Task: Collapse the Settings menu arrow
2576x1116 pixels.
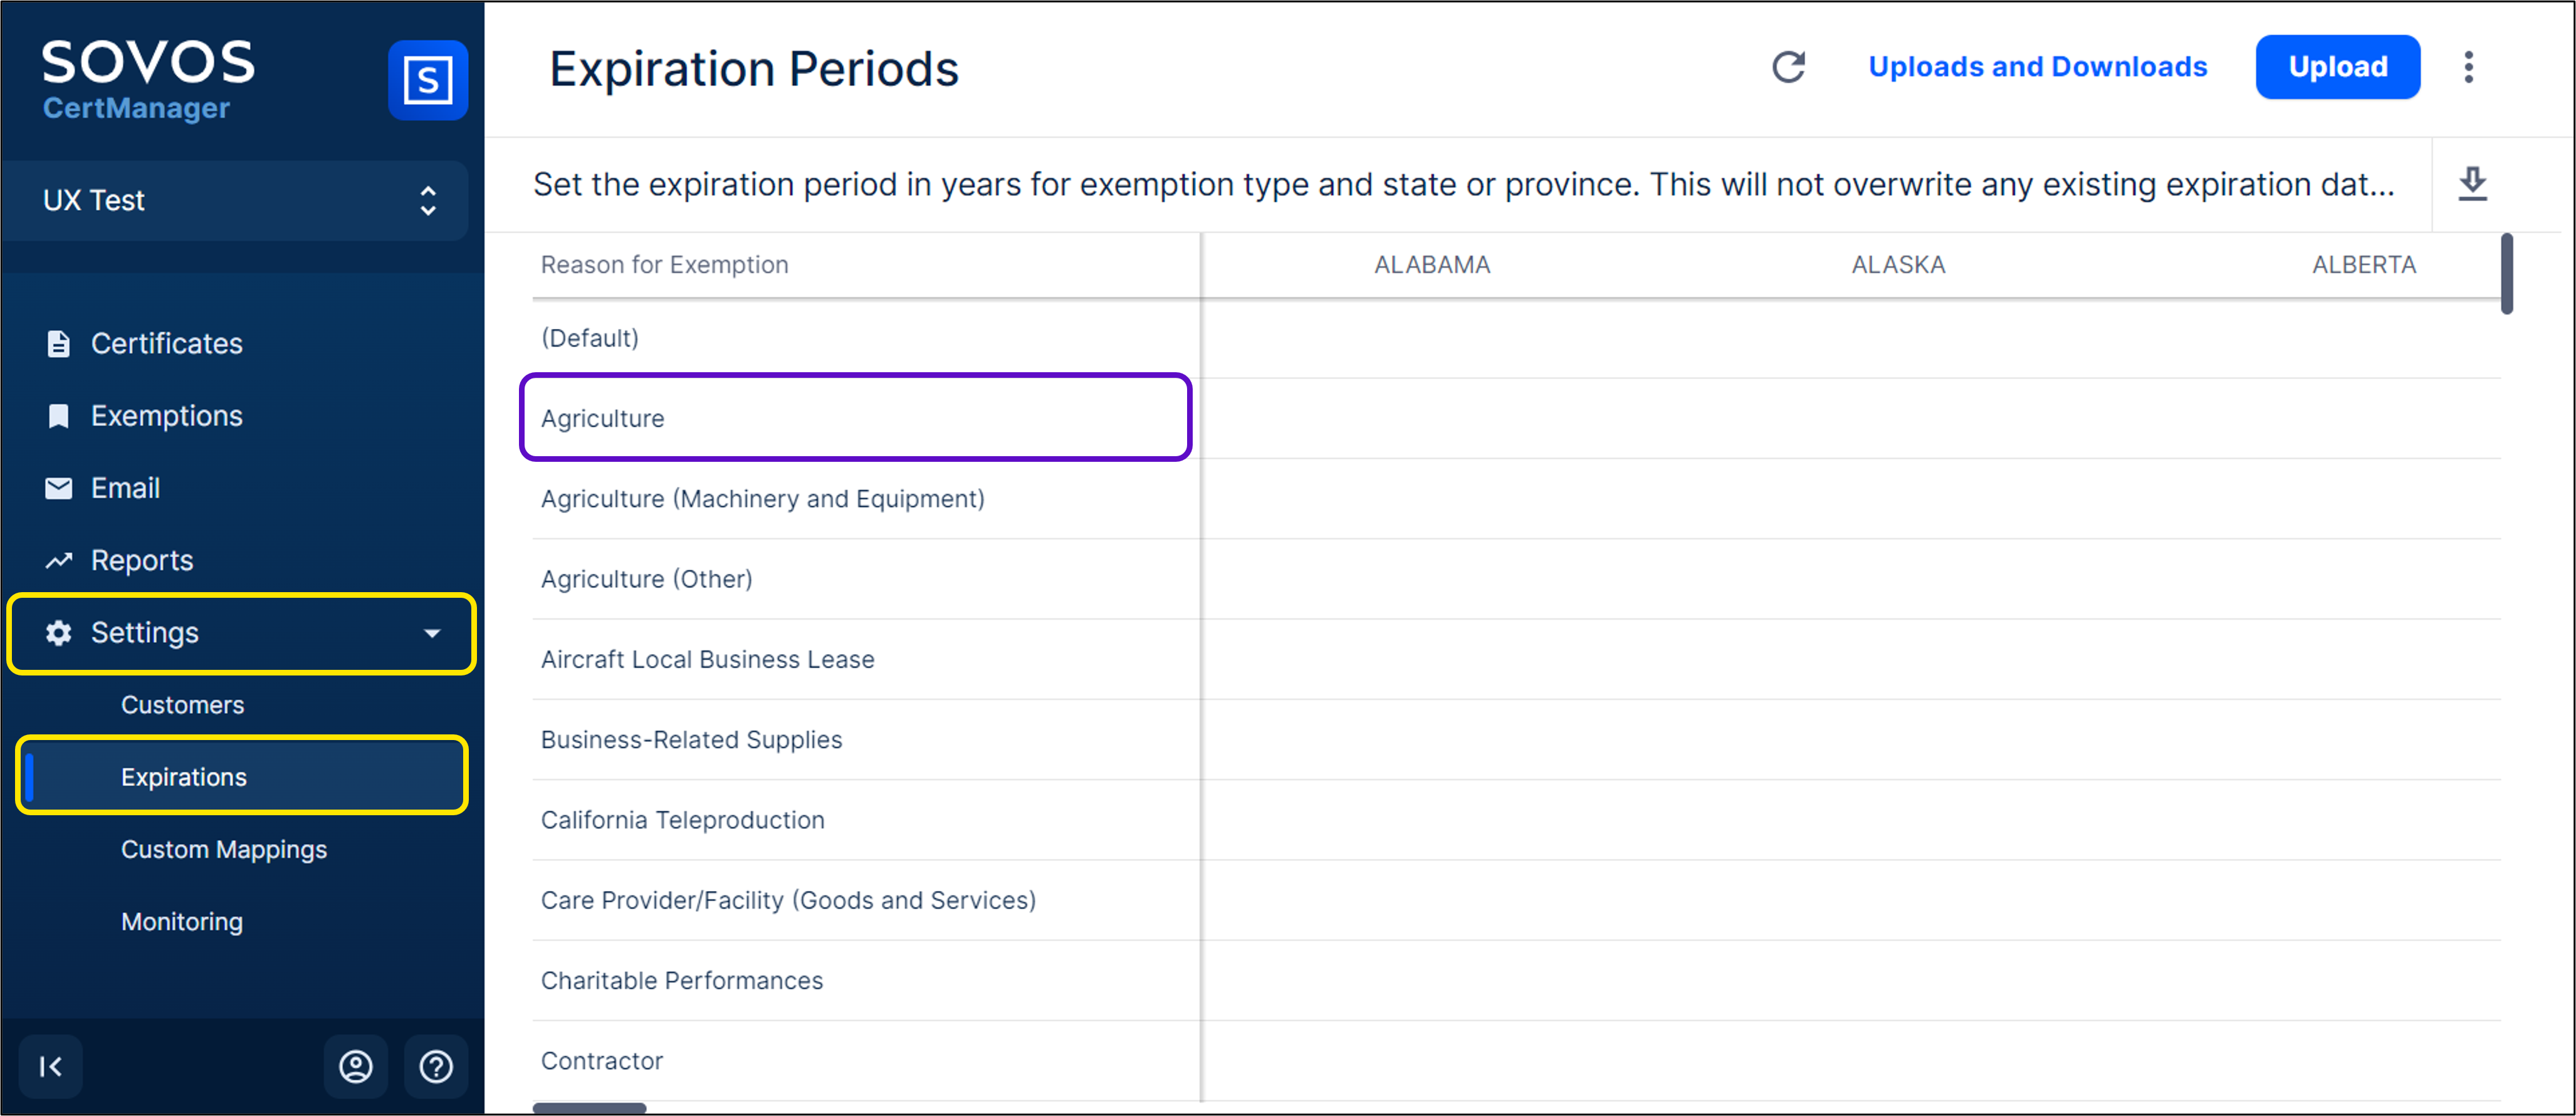Action: [432, 633]
